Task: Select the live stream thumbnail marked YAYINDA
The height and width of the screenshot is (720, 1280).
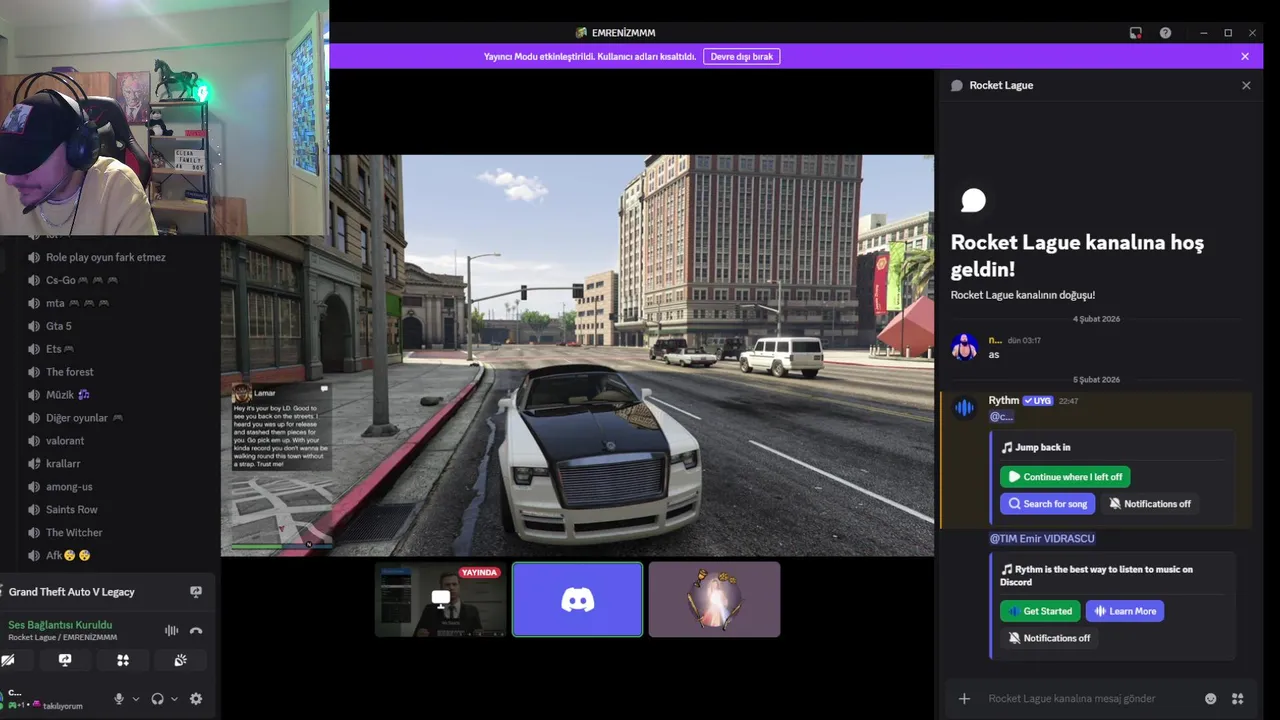Action: point(440,600)
